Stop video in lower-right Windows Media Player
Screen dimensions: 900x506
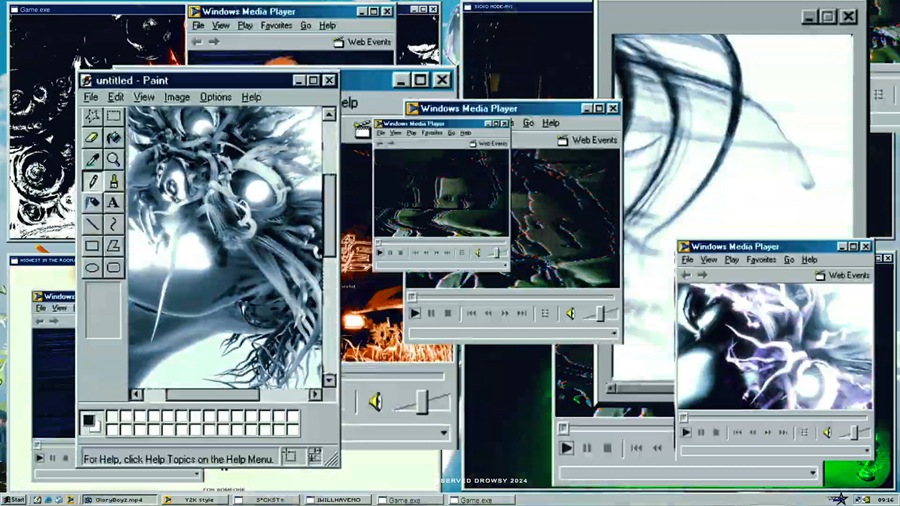pyautogui.click(x=716, y=433)
